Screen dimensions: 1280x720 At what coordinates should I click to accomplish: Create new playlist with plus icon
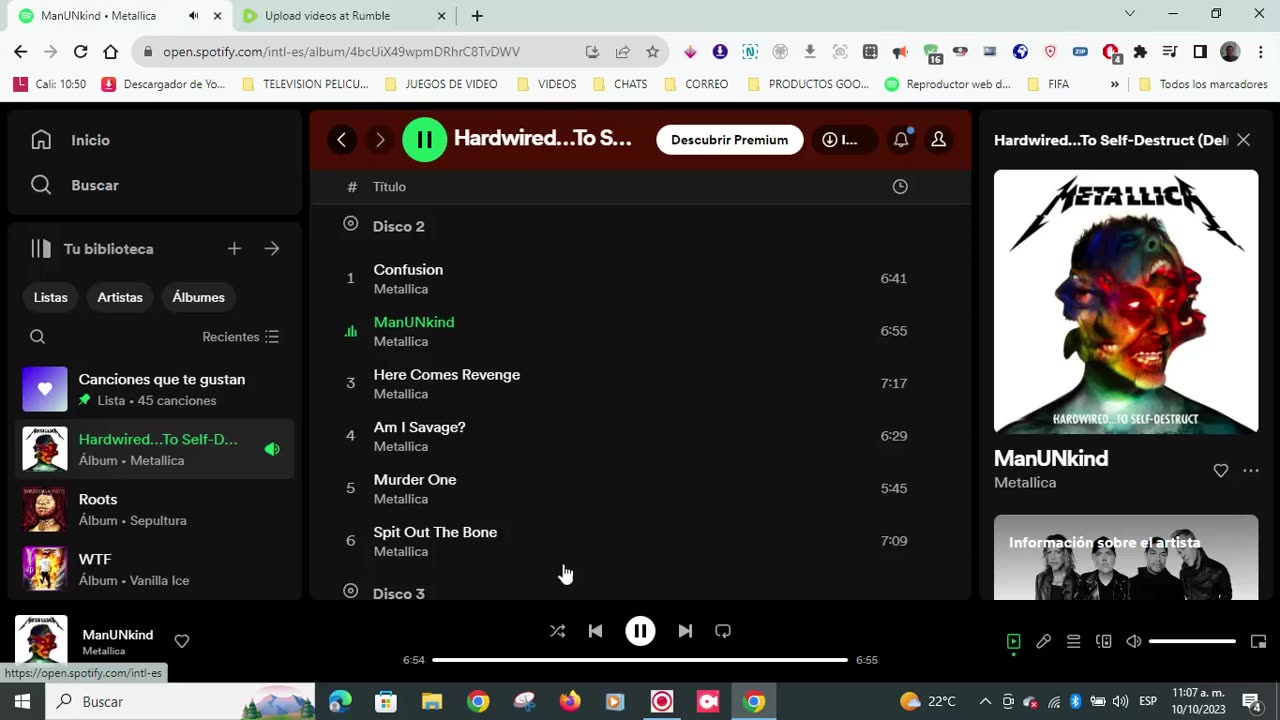pyautogui.click(x=234, y=249)
